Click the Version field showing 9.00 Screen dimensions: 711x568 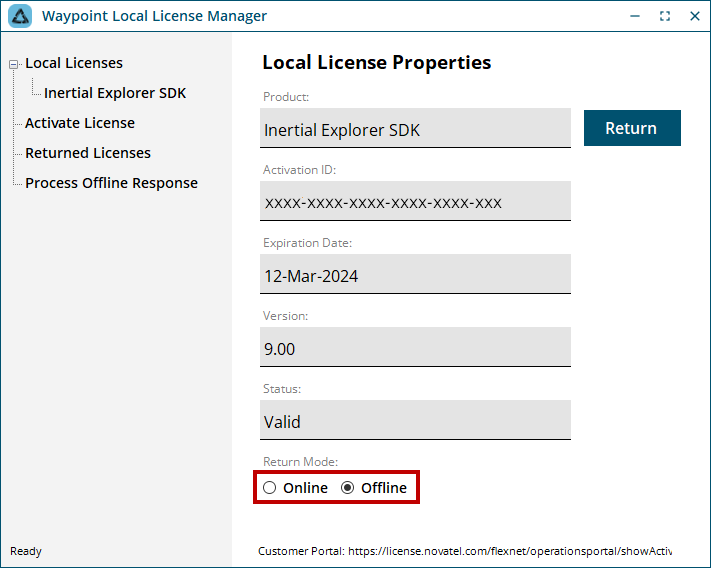pyautogui.click(x=415, y=347)
